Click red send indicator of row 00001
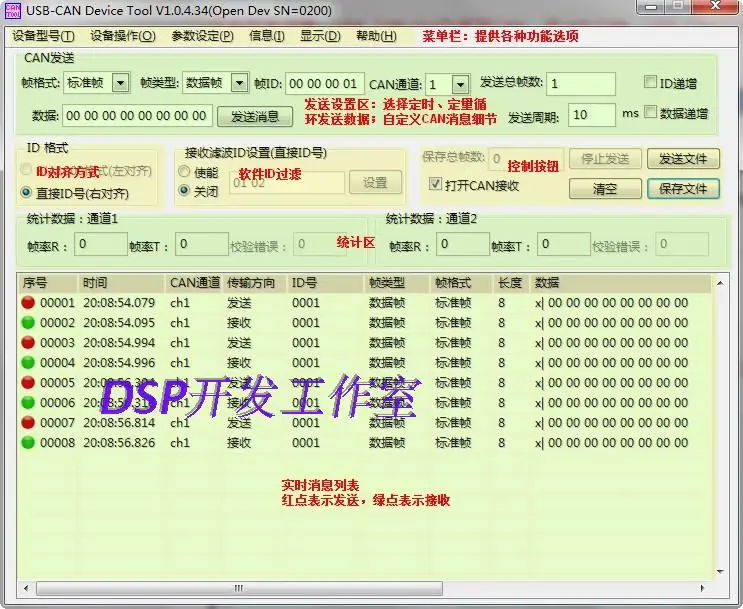Viewport: 743px width, 609px height. (x=28, y=302)
